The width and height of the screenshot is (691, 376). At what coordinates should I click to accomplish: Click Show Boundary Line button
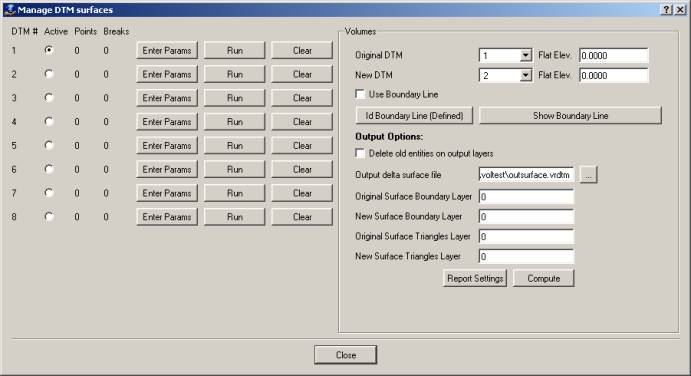(x=570, y=115)
